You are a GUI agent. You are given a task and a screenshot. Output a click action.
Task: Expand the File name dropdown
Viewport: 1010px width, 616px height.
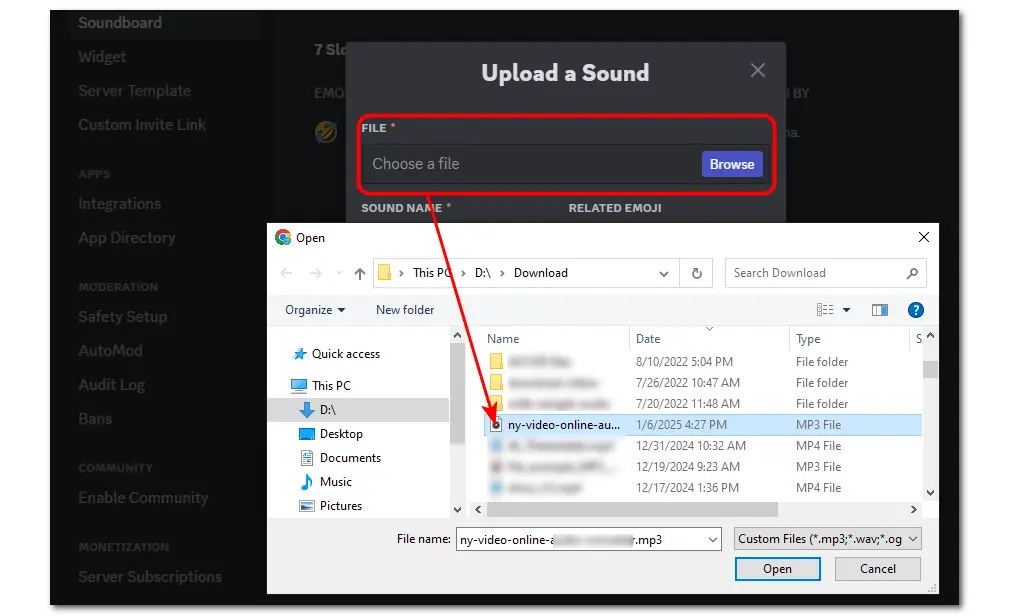(712, 539)
